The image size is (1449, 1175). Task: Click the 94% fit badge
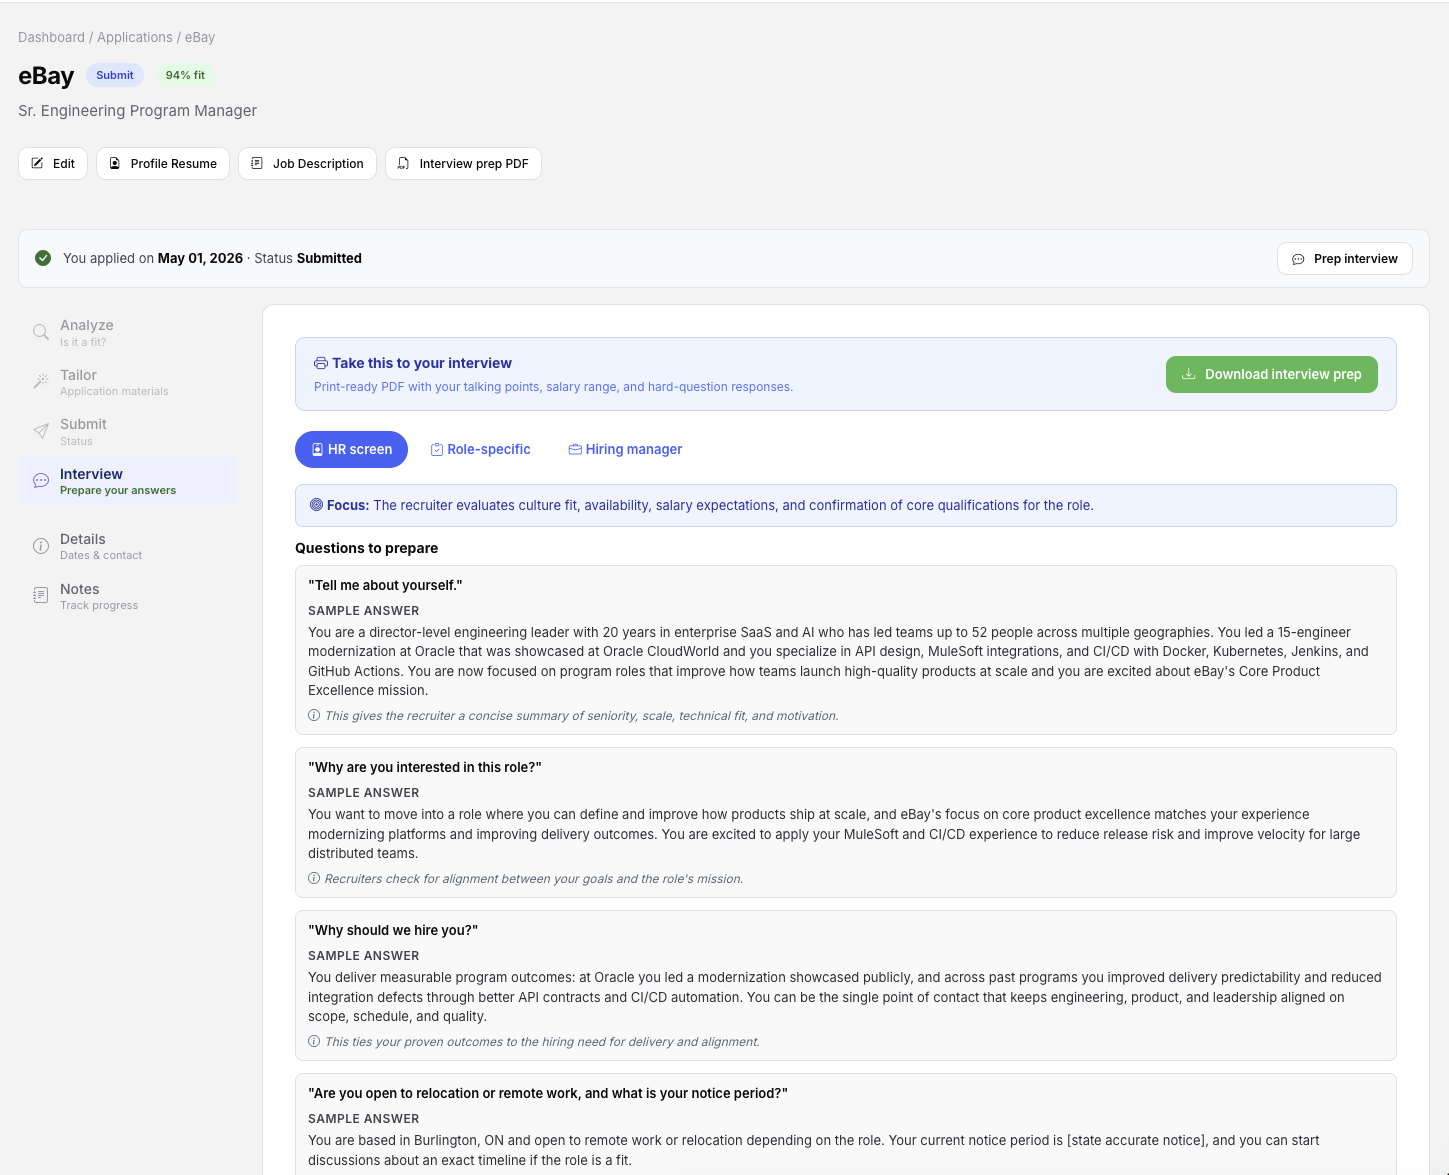[185, 75]
